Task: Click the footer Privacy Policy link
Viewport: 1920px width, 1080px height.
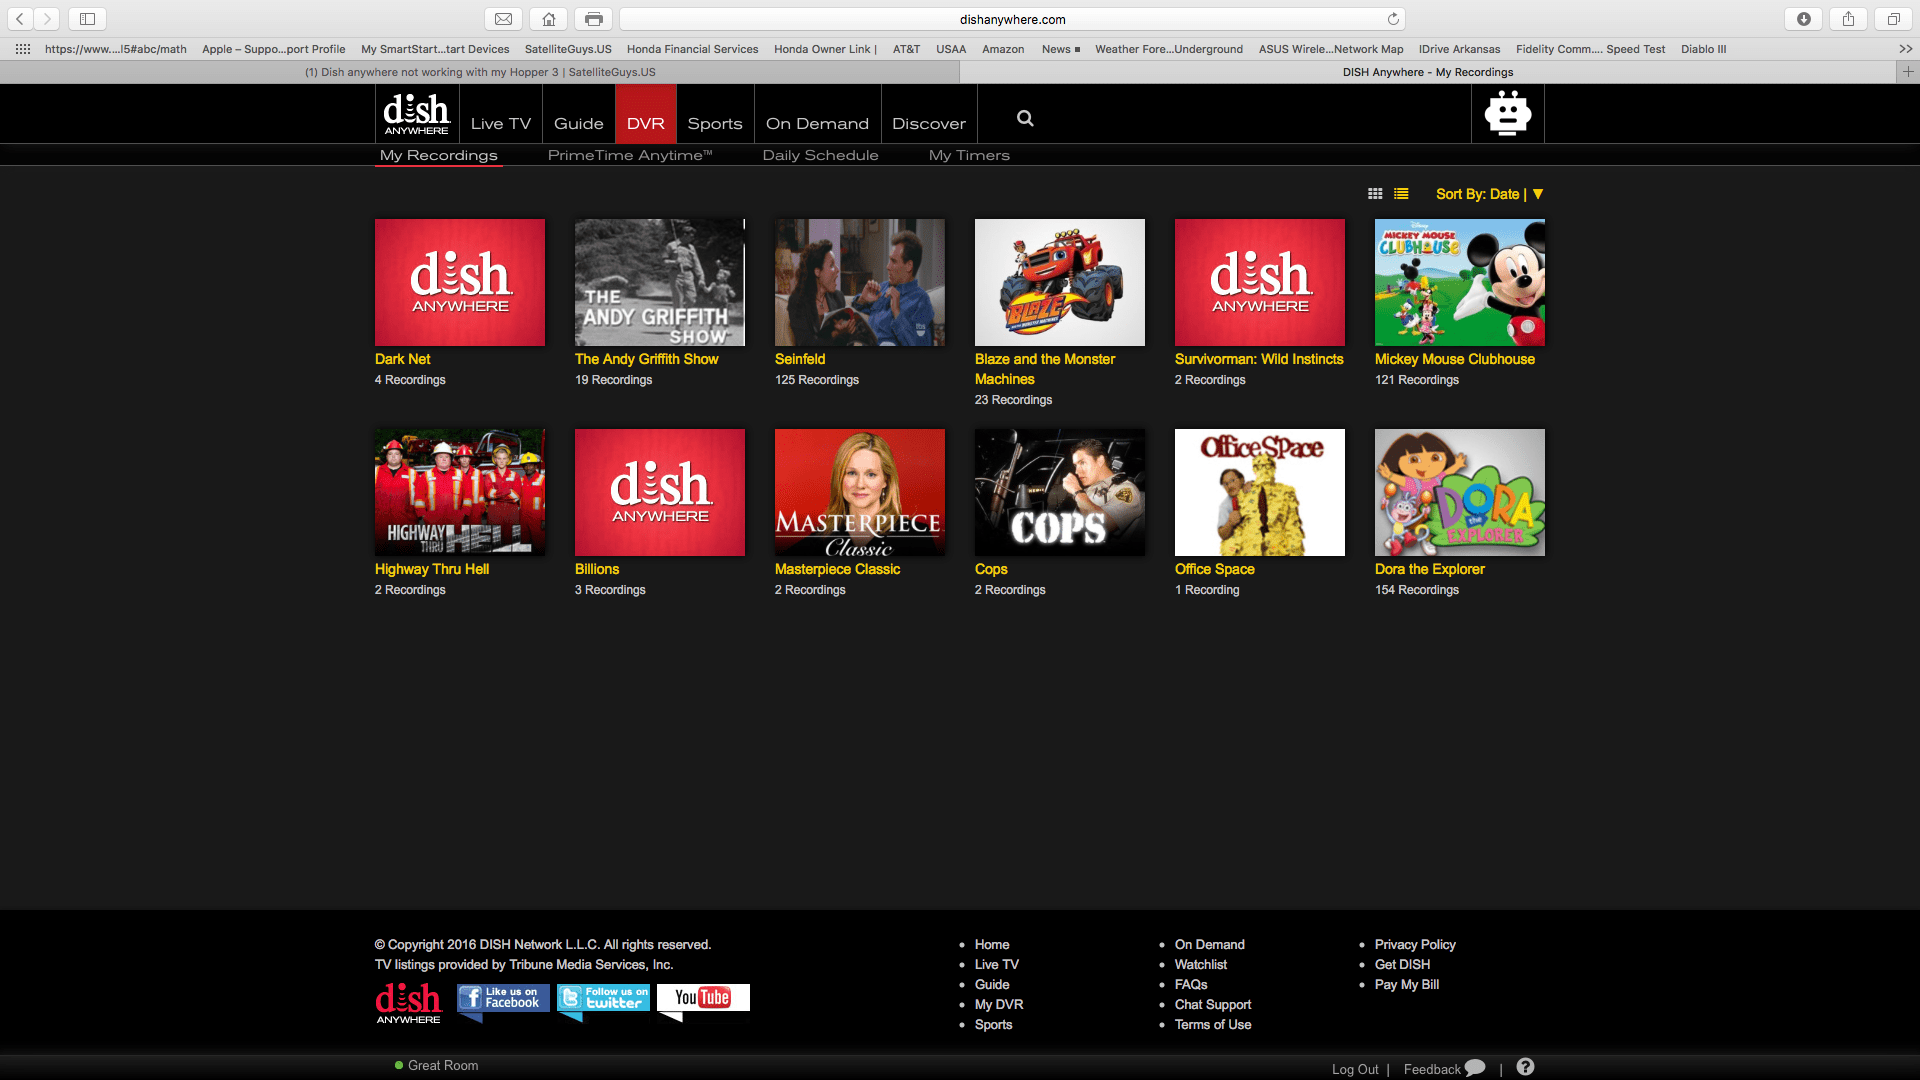Action: (x=1415, y=944)
